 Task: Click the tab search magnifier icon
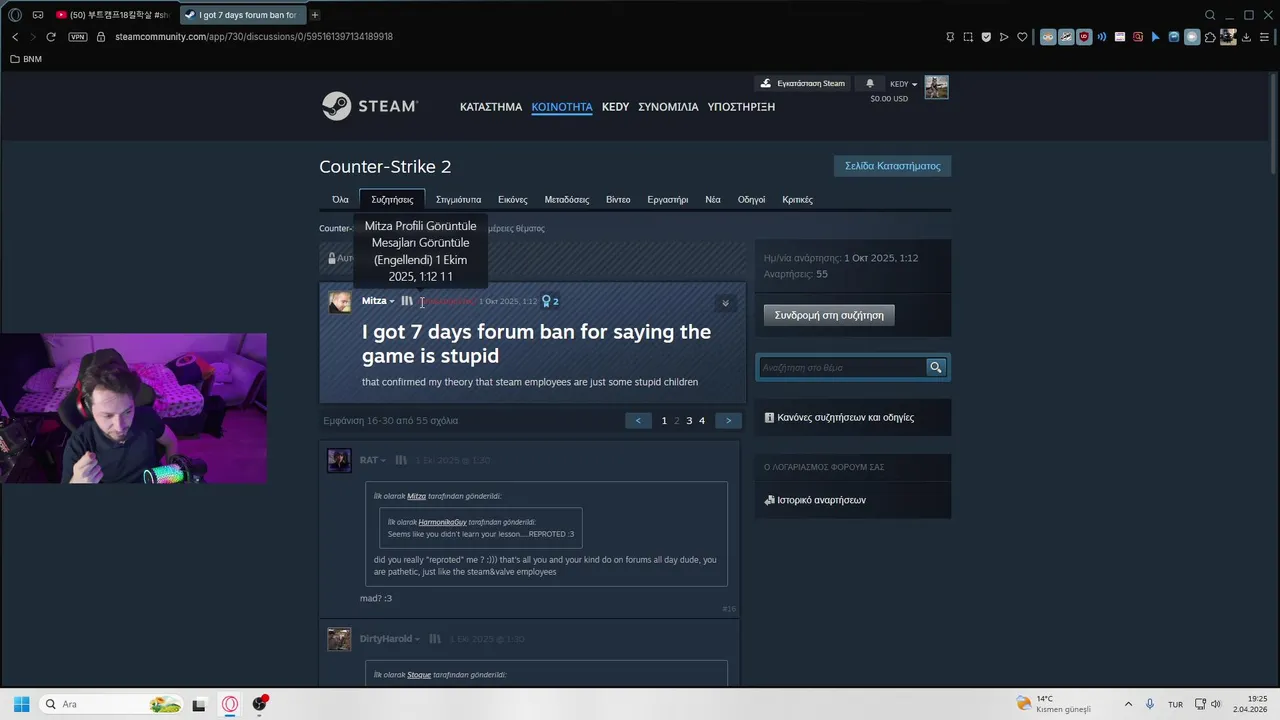pos(1210,15)
